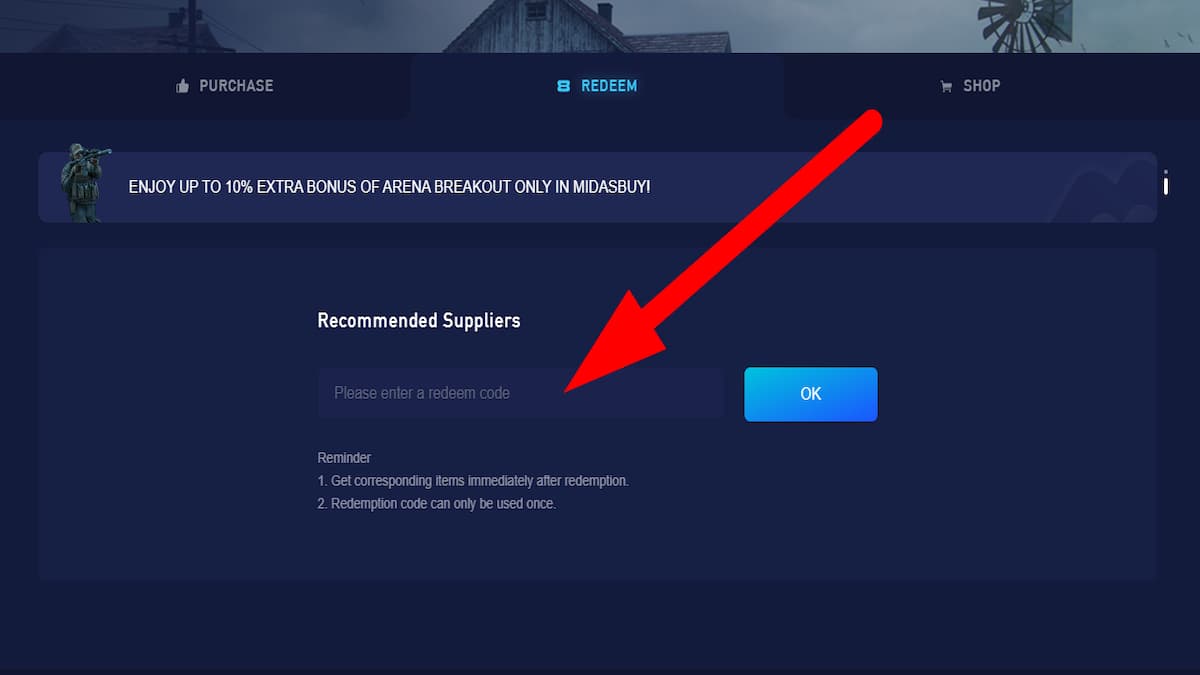Click the Recommended Suppliers heading
1200x675 pixels.
coord(419,321)
